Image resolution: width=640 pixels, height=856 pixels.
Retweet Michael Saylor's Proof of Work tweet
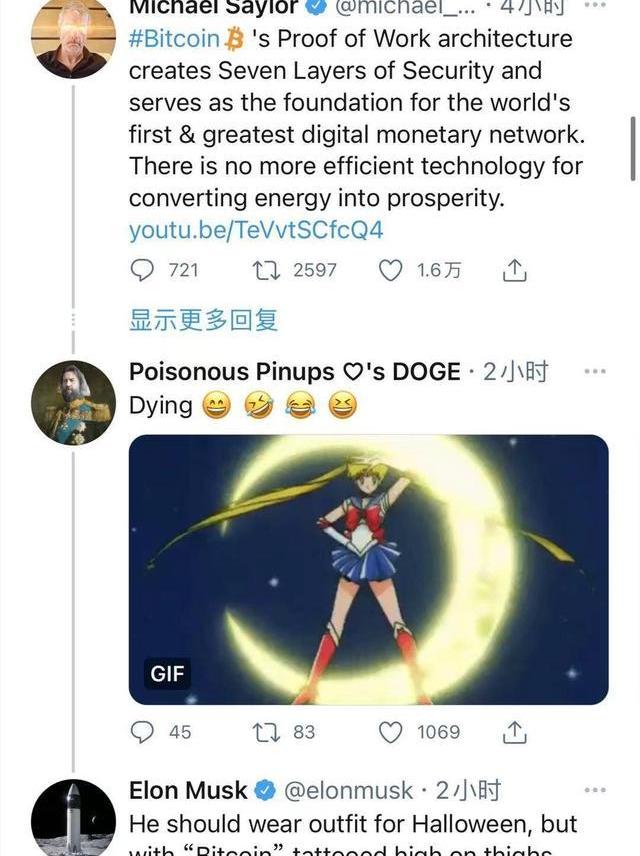[x=267, y=270]
